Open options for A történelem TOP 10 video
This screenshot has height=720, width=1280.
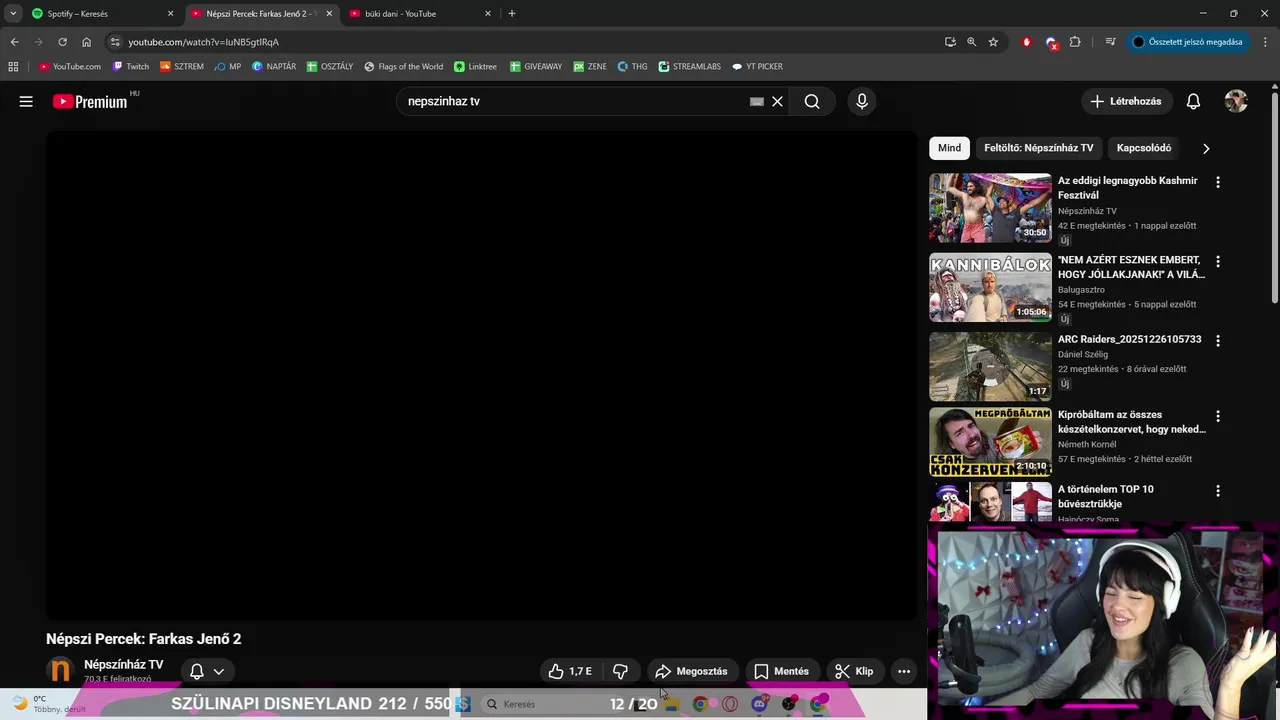coord(1217,491)
